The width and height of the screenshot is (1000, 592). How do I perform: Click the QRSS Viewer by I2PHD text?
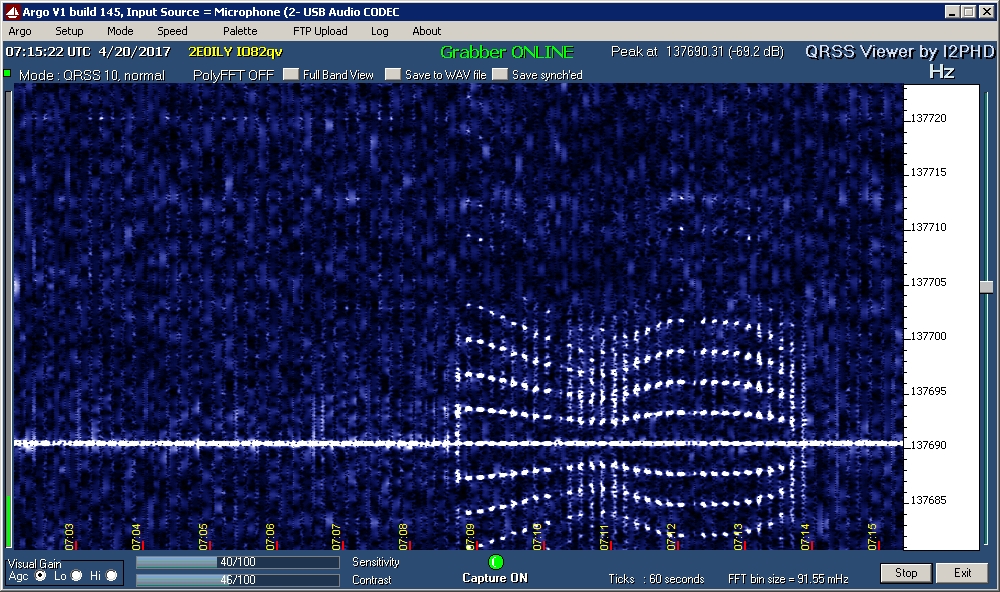(899, 52)
